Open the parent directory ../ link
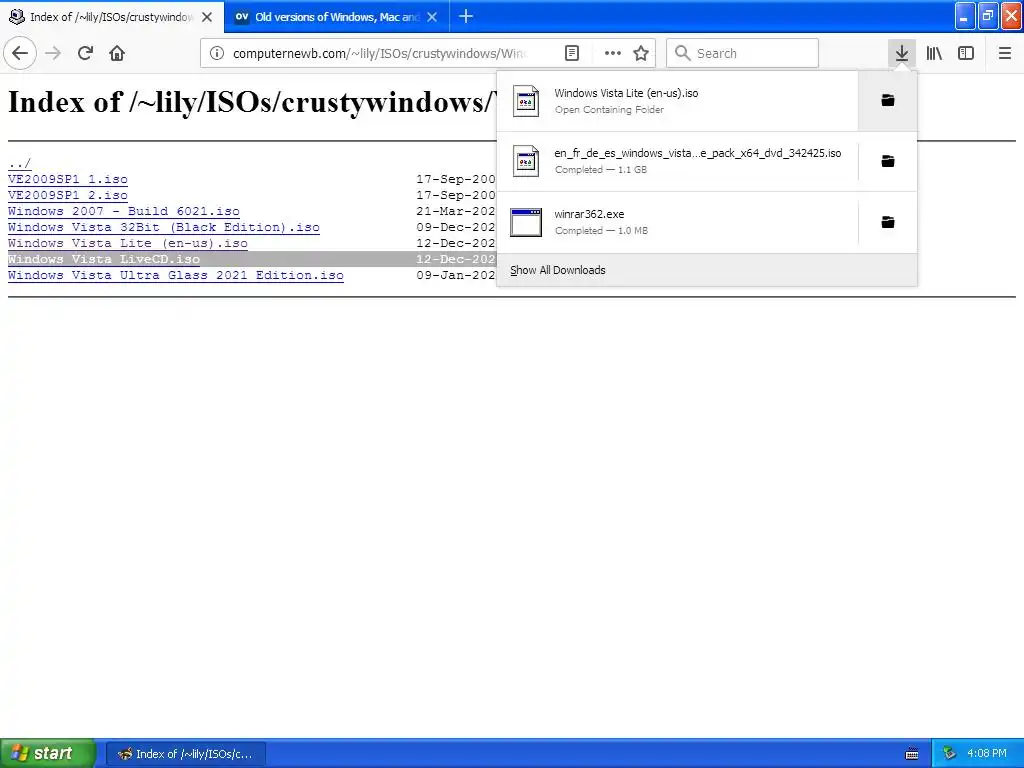The height and width of the screenshot is (768, 1024). click(x=20, y=163)
